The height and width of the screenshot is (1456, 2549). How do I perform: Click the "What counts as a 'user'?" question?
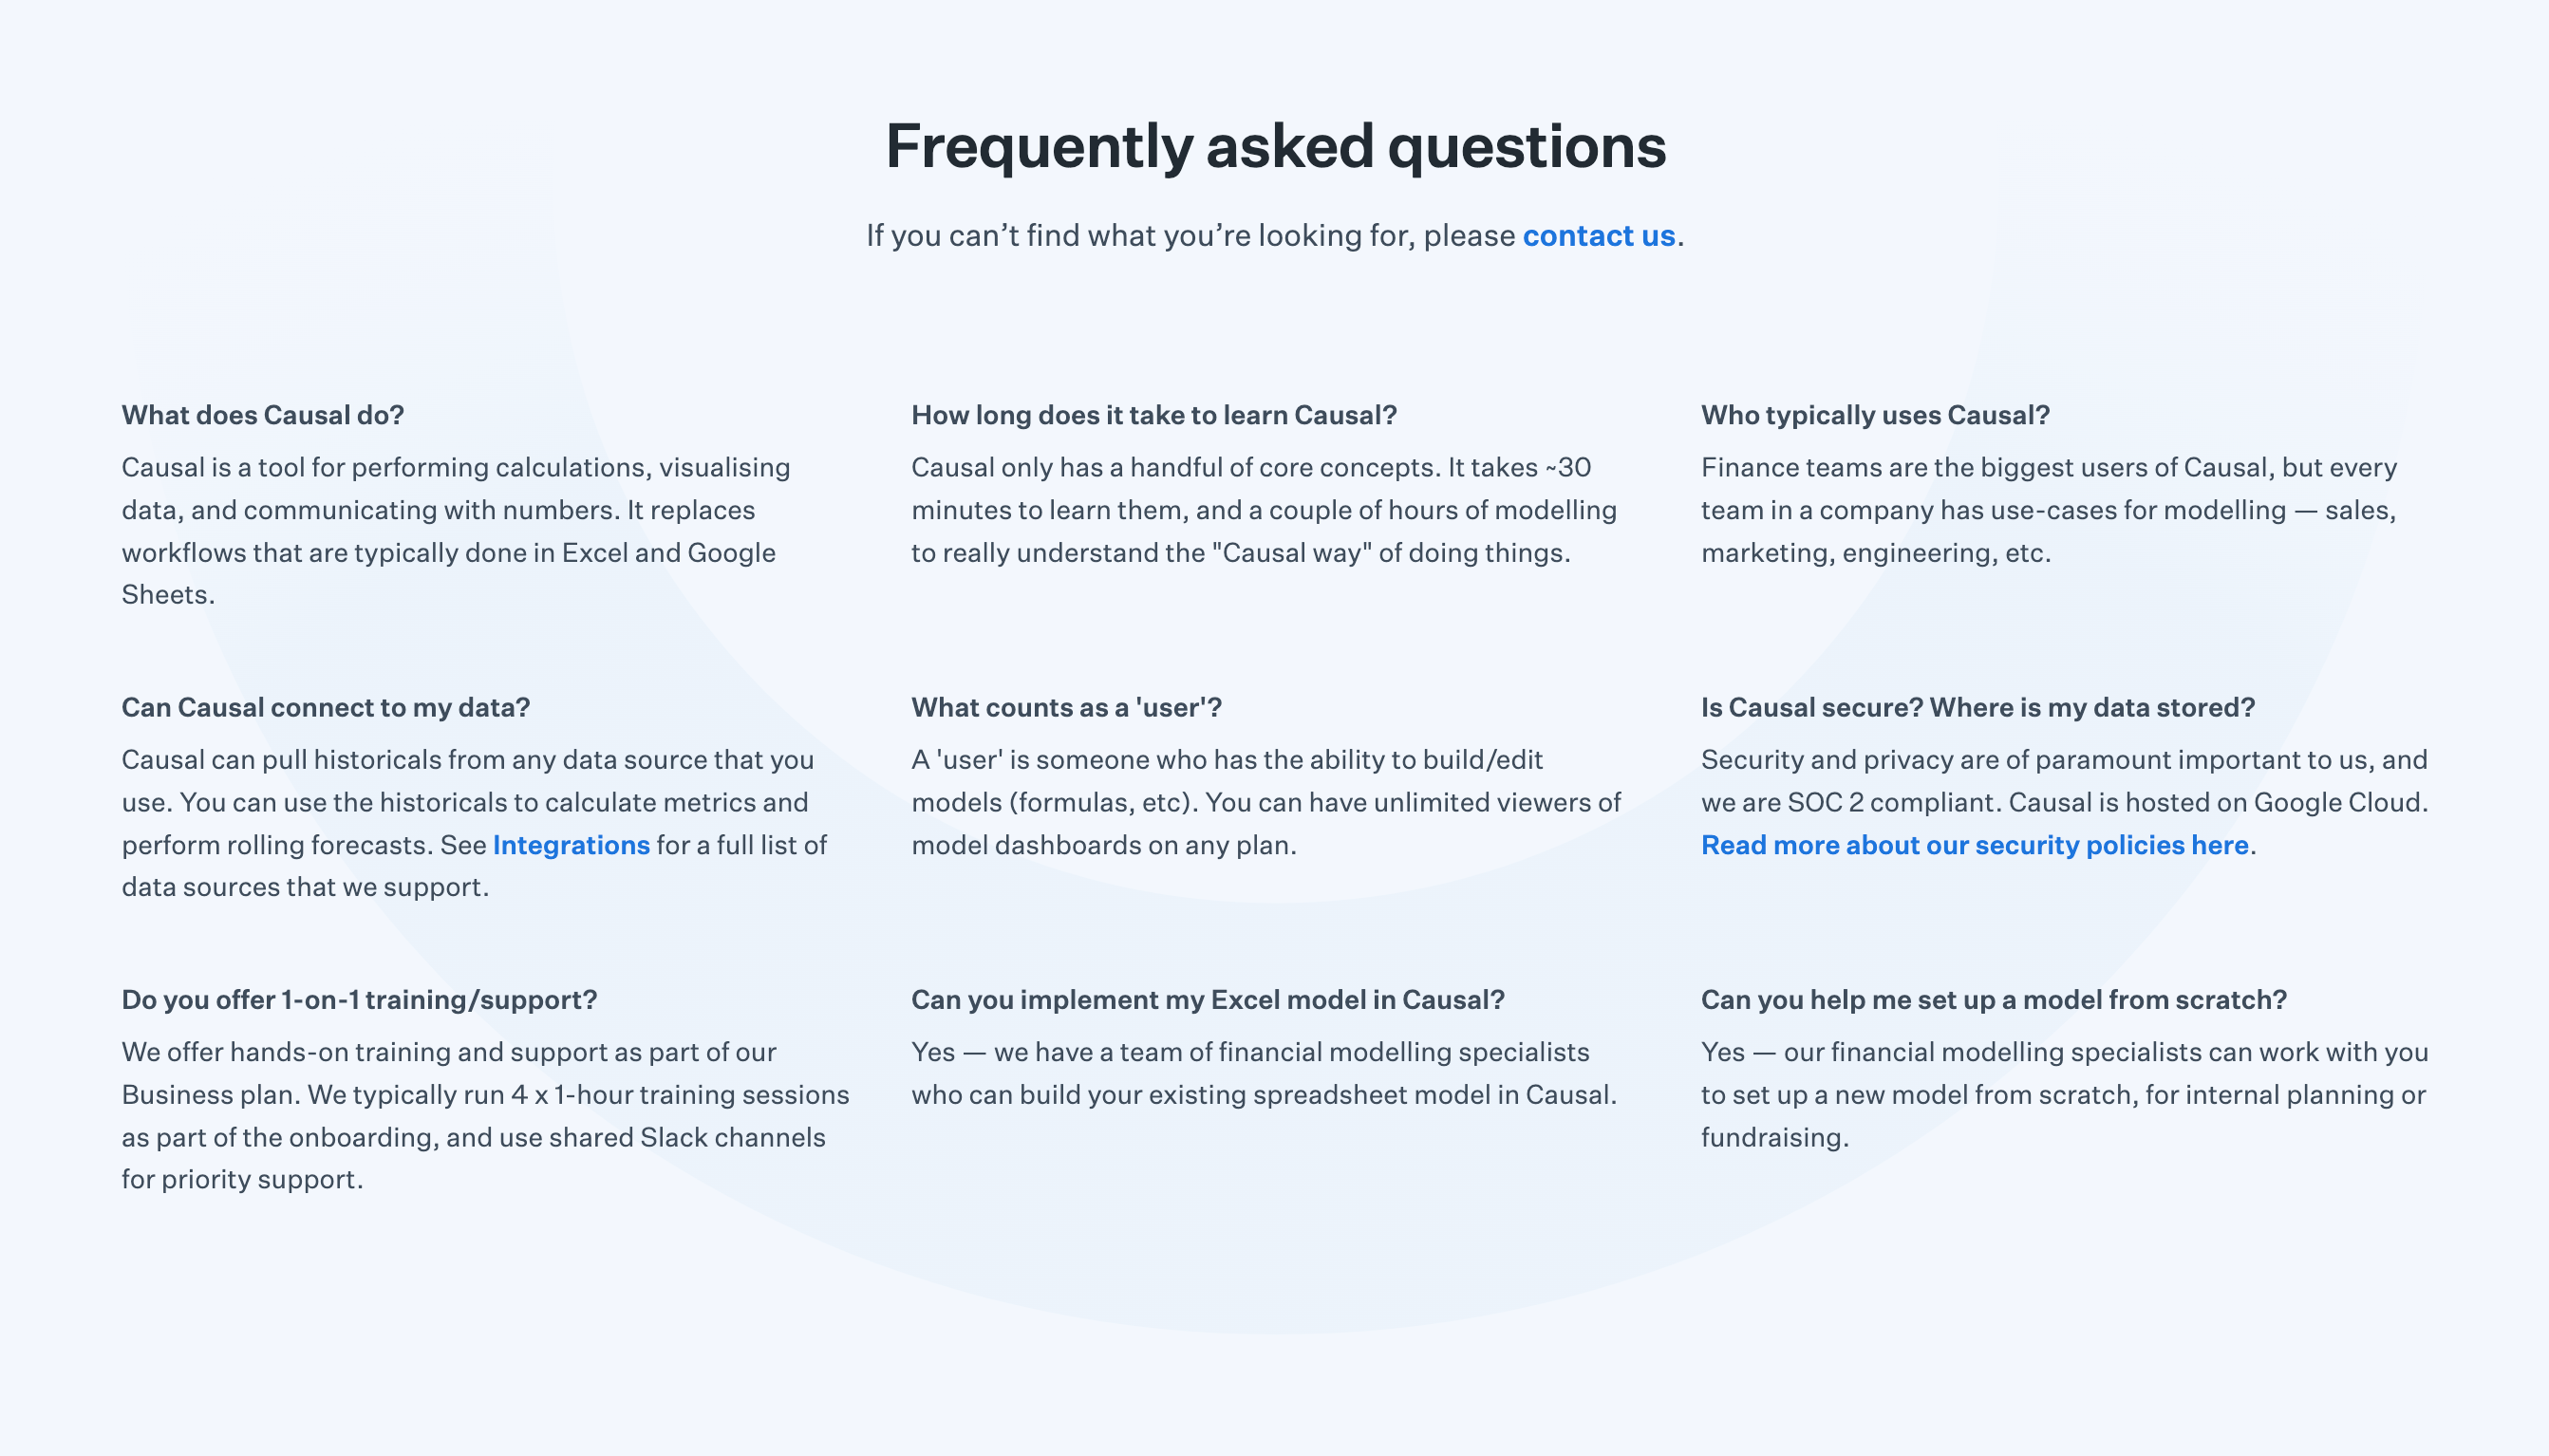pyautogui.click(x=1066, y=707)
